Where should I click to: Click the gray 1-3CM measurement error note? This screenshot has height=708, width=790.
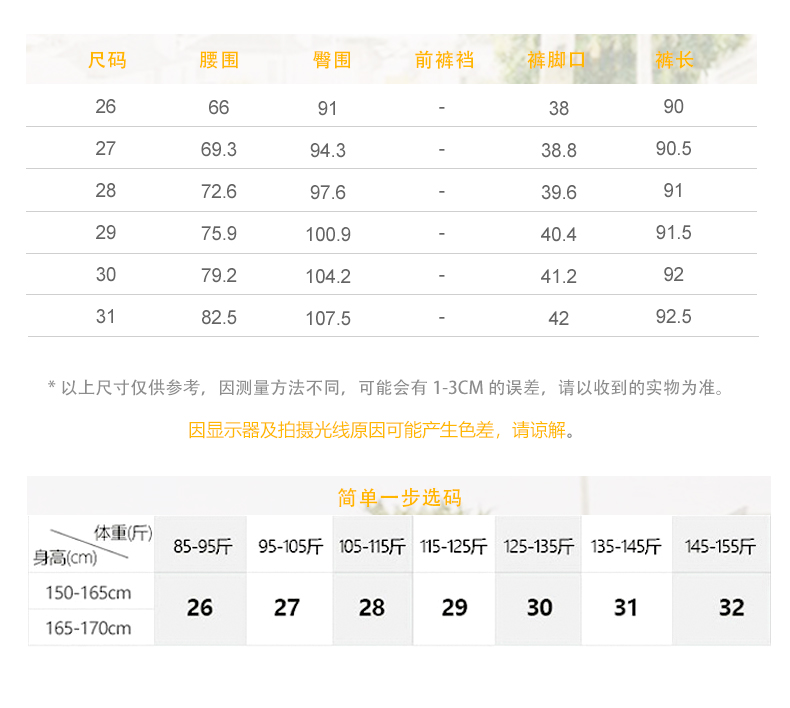coord(386,388)
